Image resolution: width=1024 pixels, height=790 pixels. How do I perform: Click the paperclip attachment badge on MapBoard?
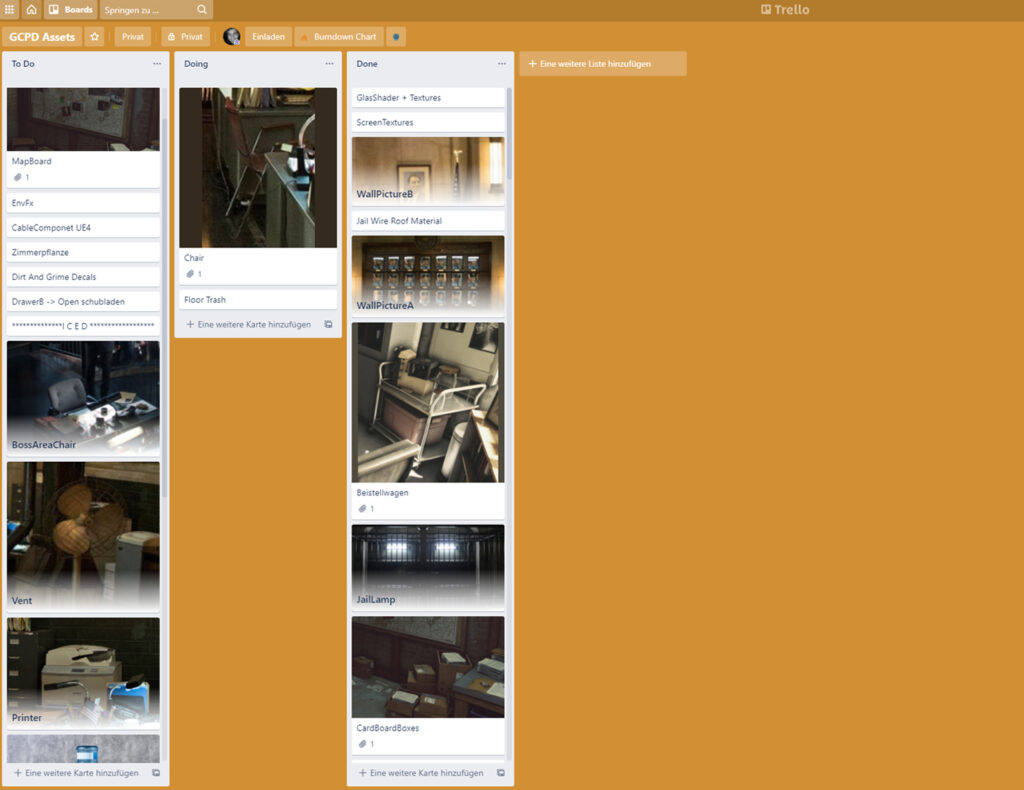pyautogui.click(x=17, y=178)
